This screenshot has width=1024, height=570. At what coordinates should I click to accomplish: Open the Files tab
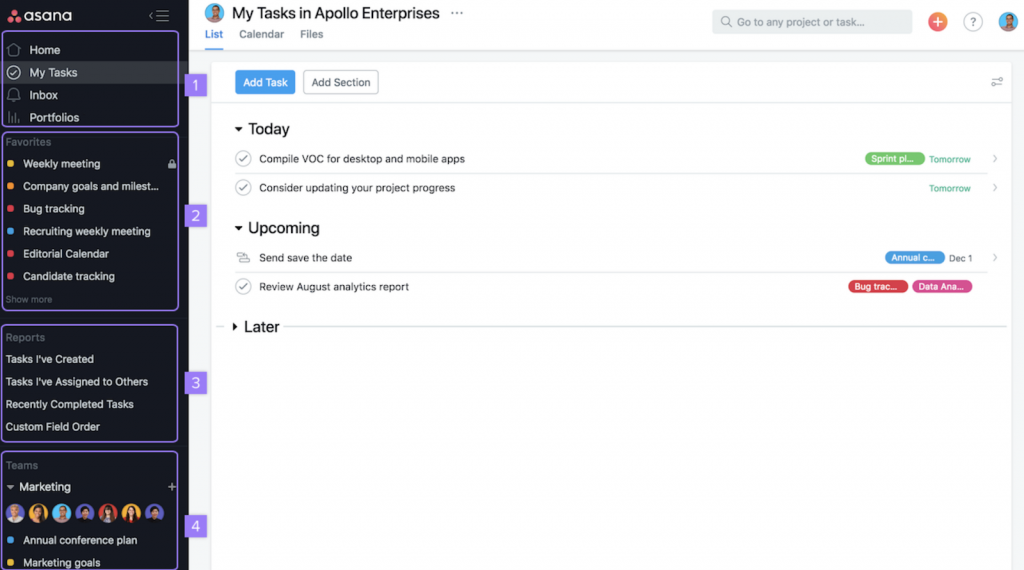(x=311, y=34)
